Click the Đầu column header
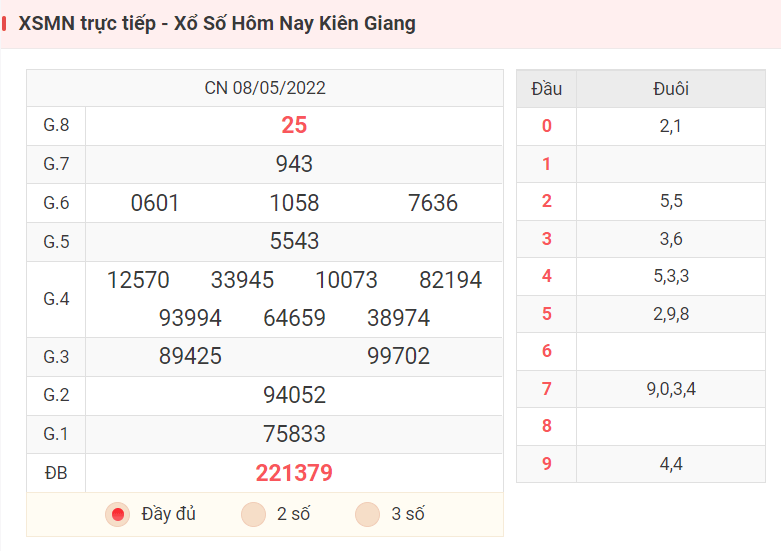 pos(546,89)
